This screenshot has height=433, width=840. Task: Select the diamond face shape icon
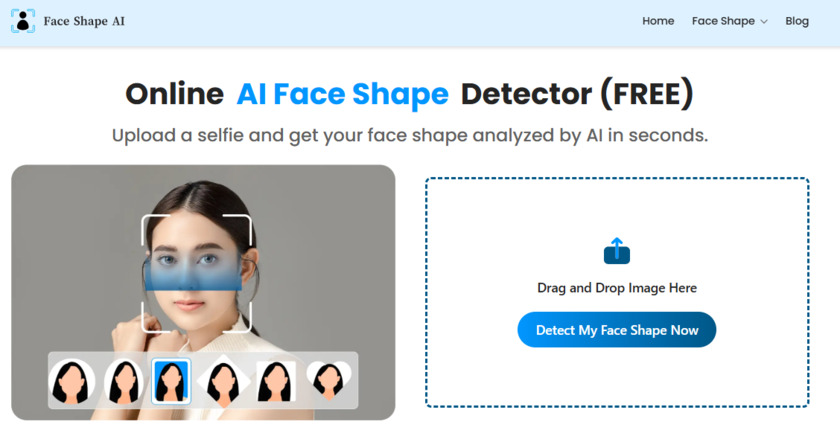click(x=223, y=381)
